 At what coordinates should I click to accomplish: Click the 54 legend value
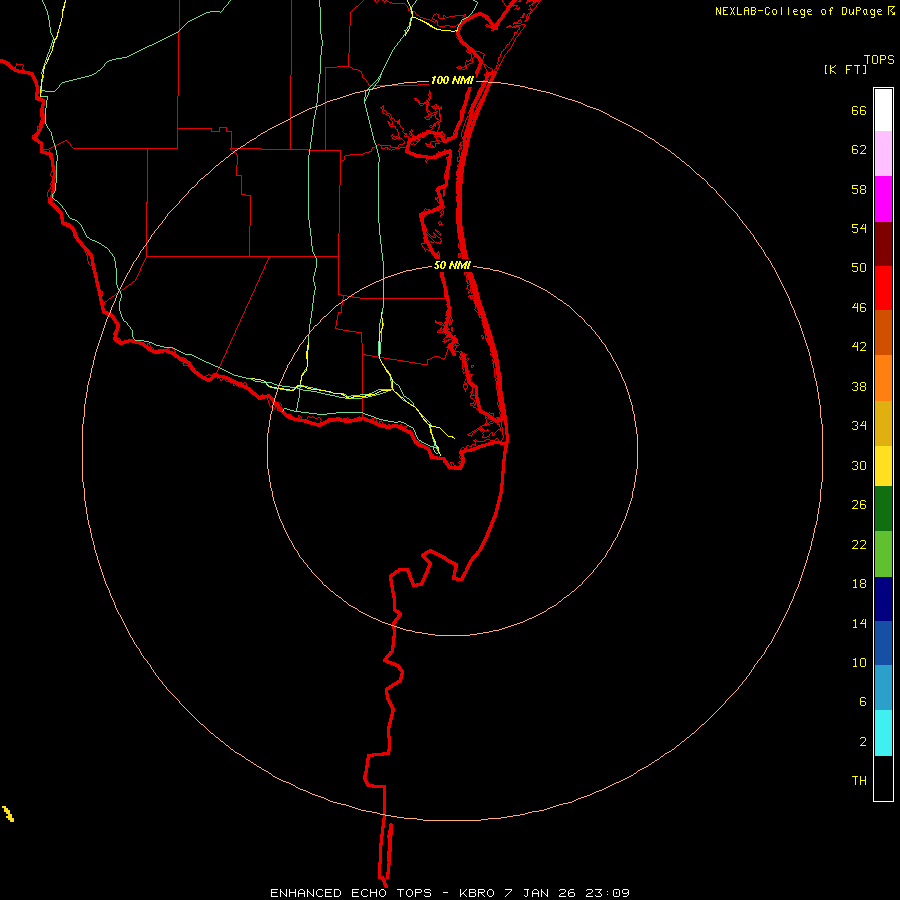859,228
